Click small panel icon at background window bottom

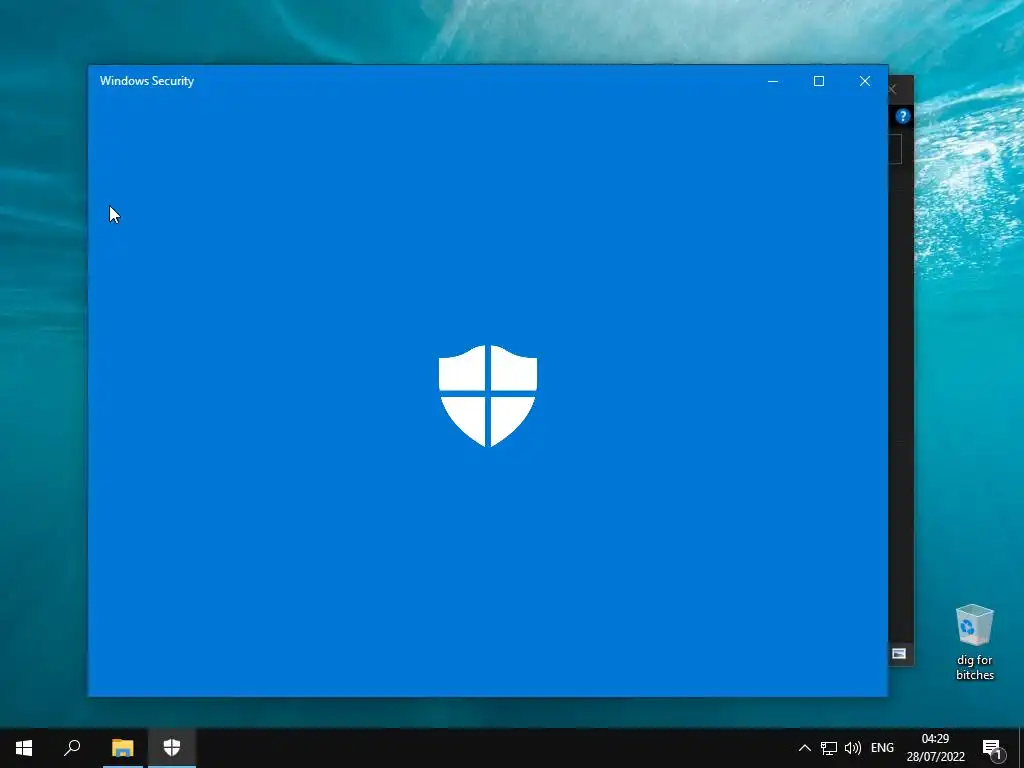(899, 653)
